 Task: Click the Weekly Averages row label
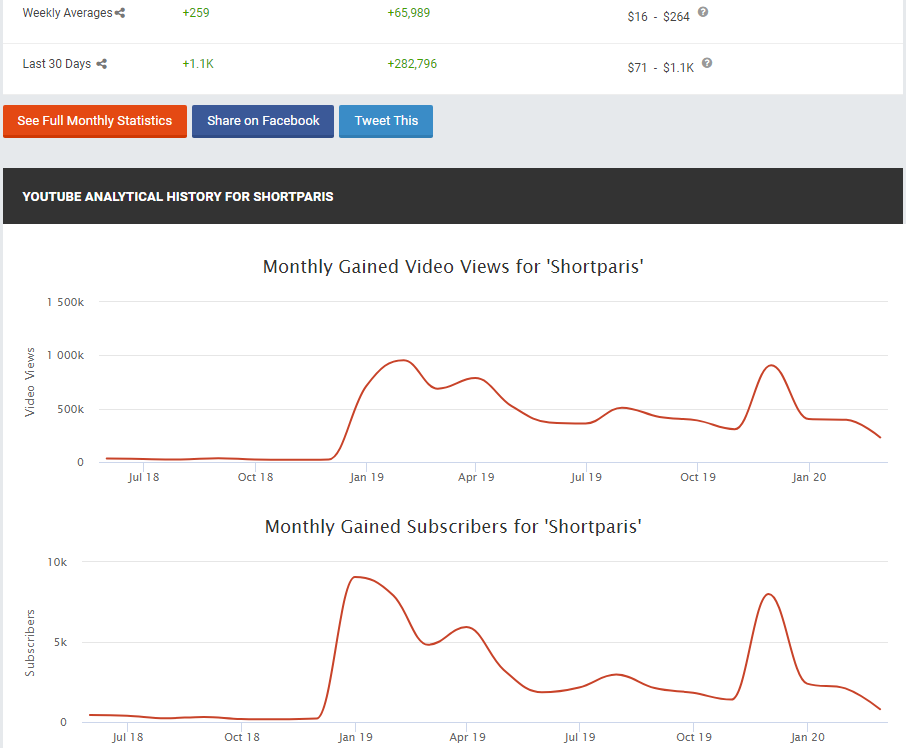[67, 14]
